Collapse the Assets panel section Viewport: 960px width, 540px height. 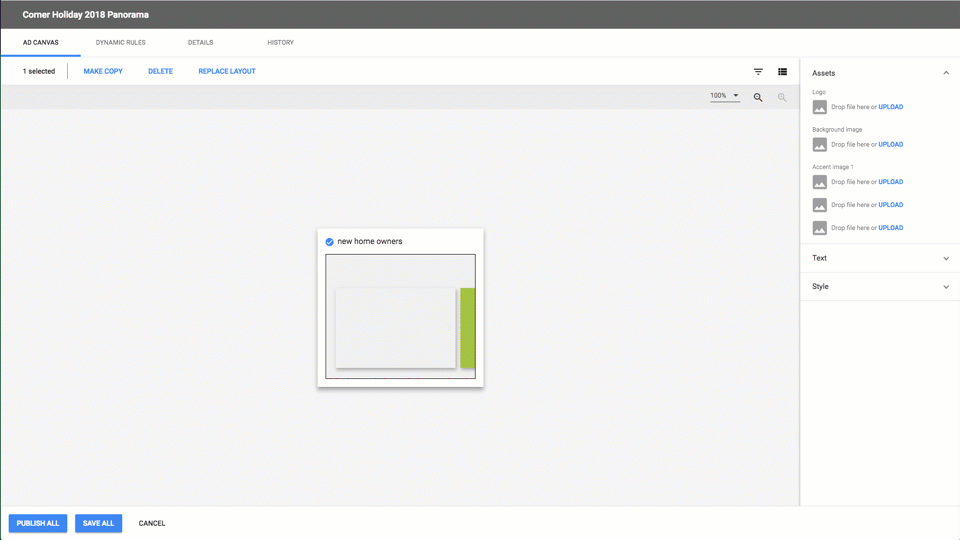[946, 73]
